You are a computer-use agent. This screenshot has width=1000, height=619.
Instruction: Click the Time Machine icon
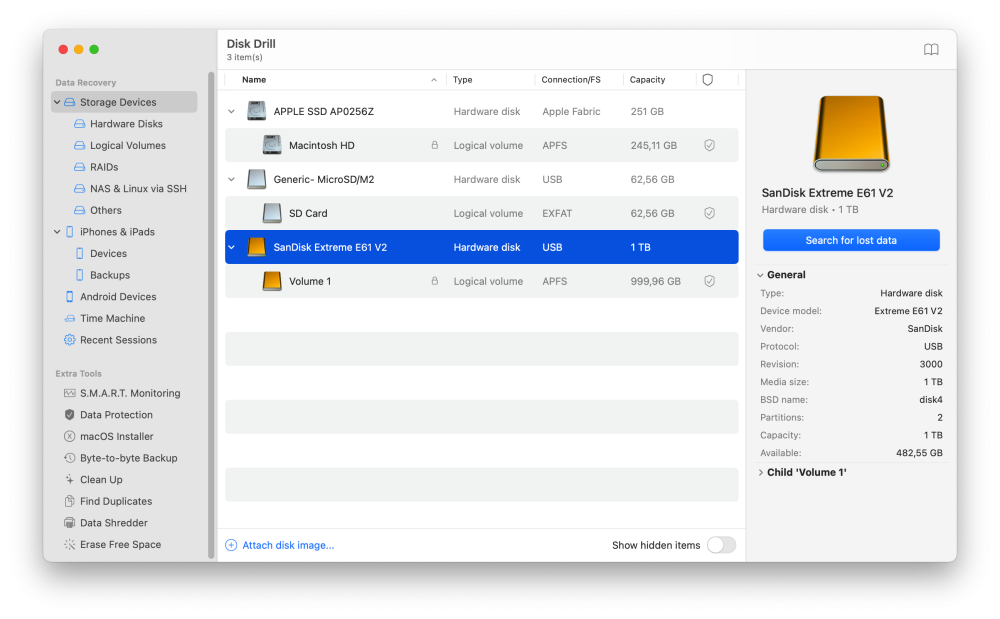point(70,318)
